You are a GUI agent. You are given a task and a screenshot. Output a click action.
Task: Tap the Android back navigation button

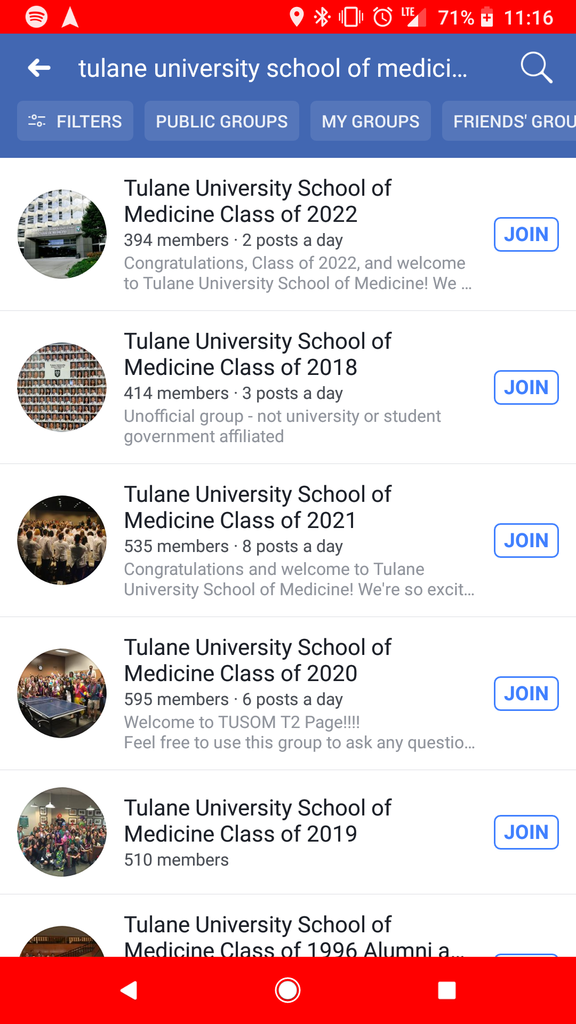coord(129,990)
